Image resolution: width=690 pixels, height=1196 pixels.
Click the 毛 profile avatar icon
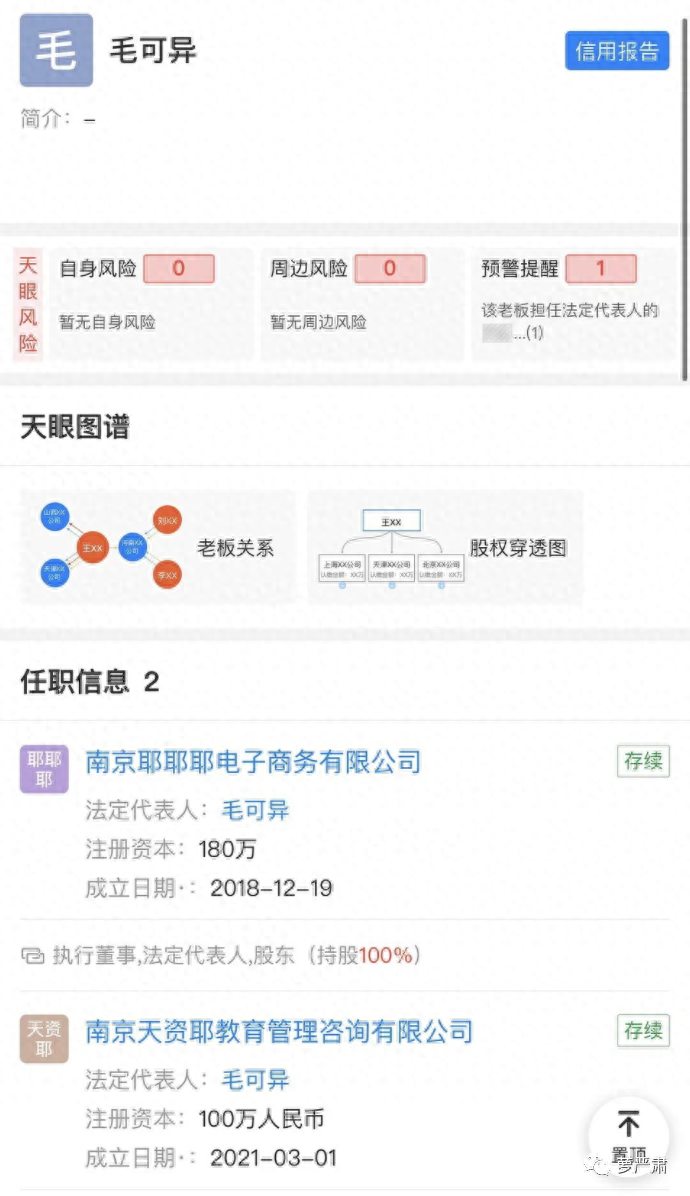click(x=56, y=50)
